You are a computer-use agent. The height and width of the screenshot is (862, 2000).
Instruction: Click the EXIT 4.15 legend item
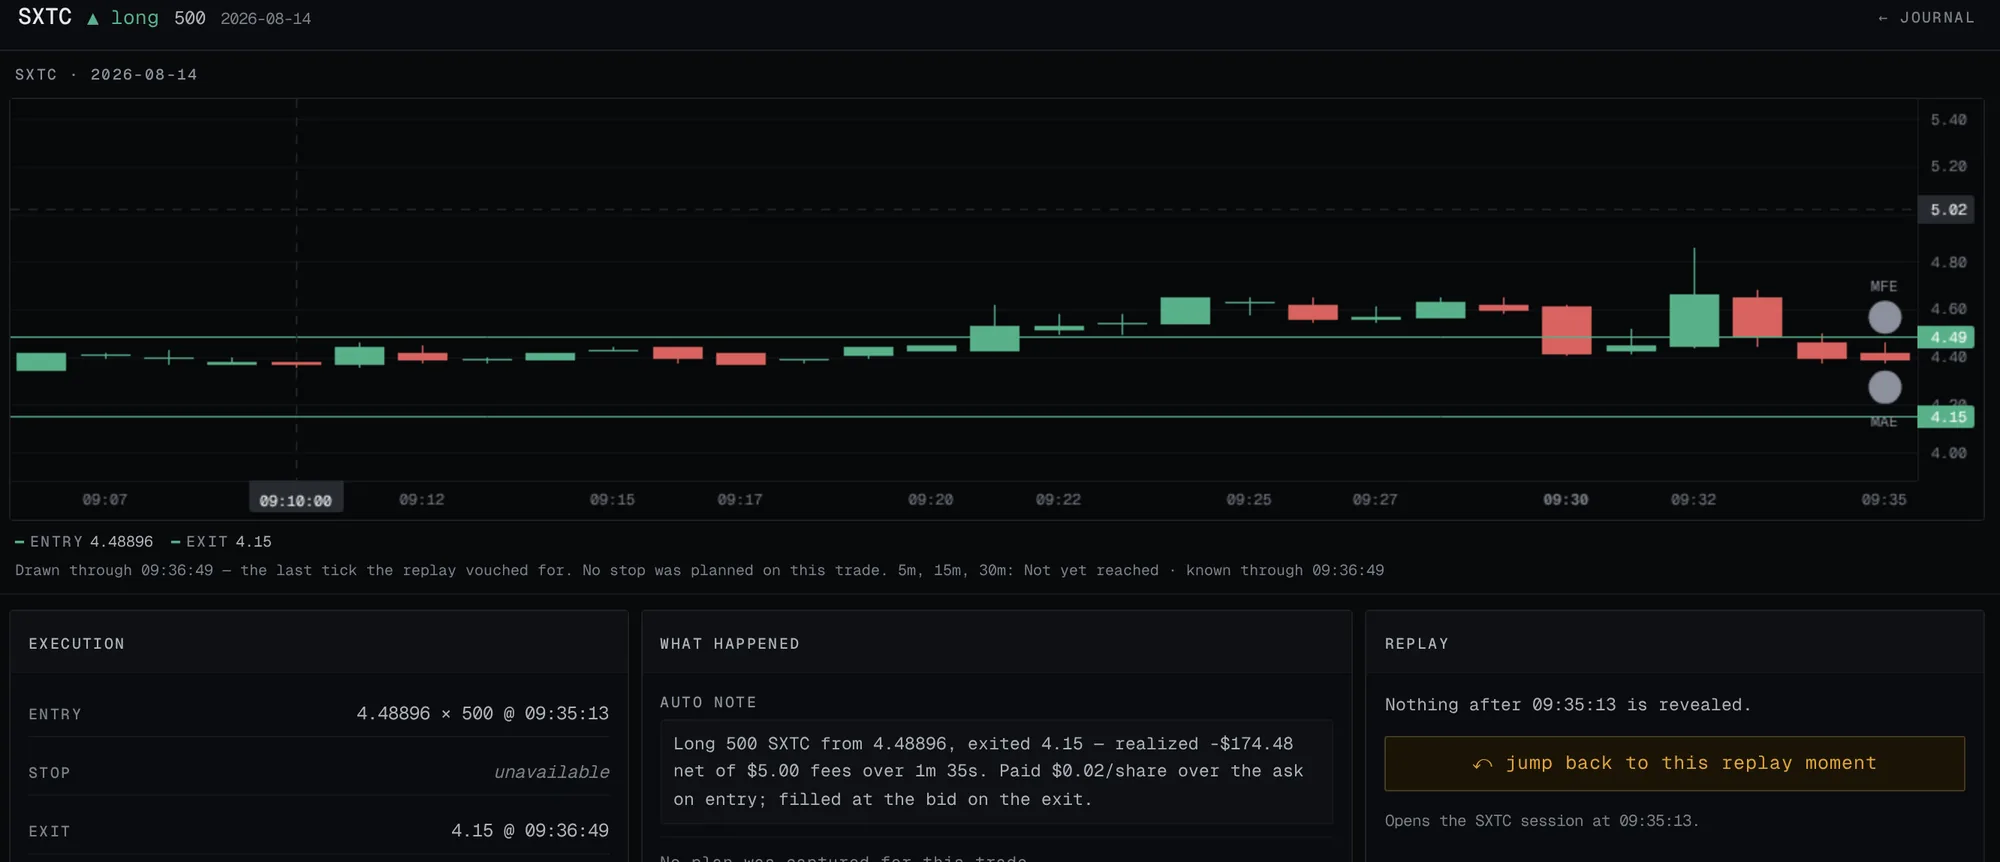[221, 542]
